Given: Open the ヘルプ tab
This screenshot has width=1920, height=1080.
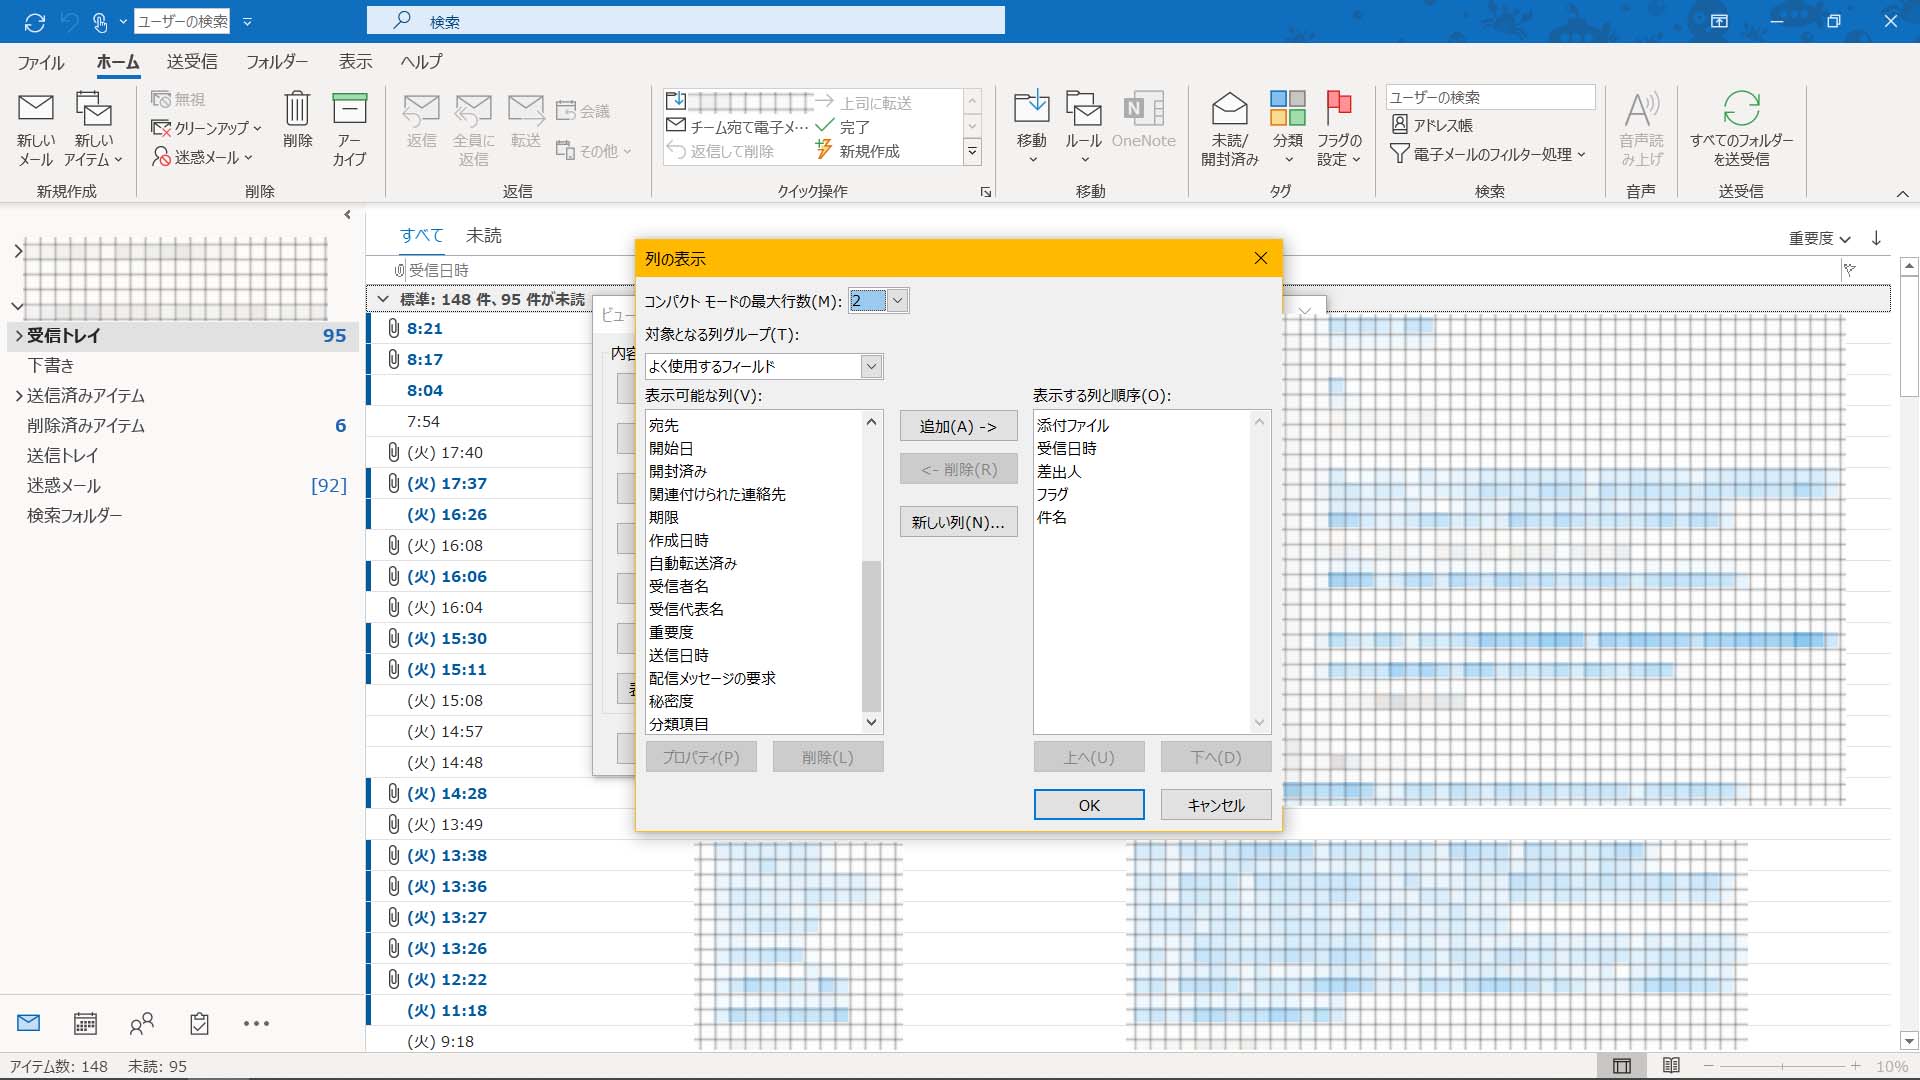Looking at the screenshot, I should click(421, 62).
